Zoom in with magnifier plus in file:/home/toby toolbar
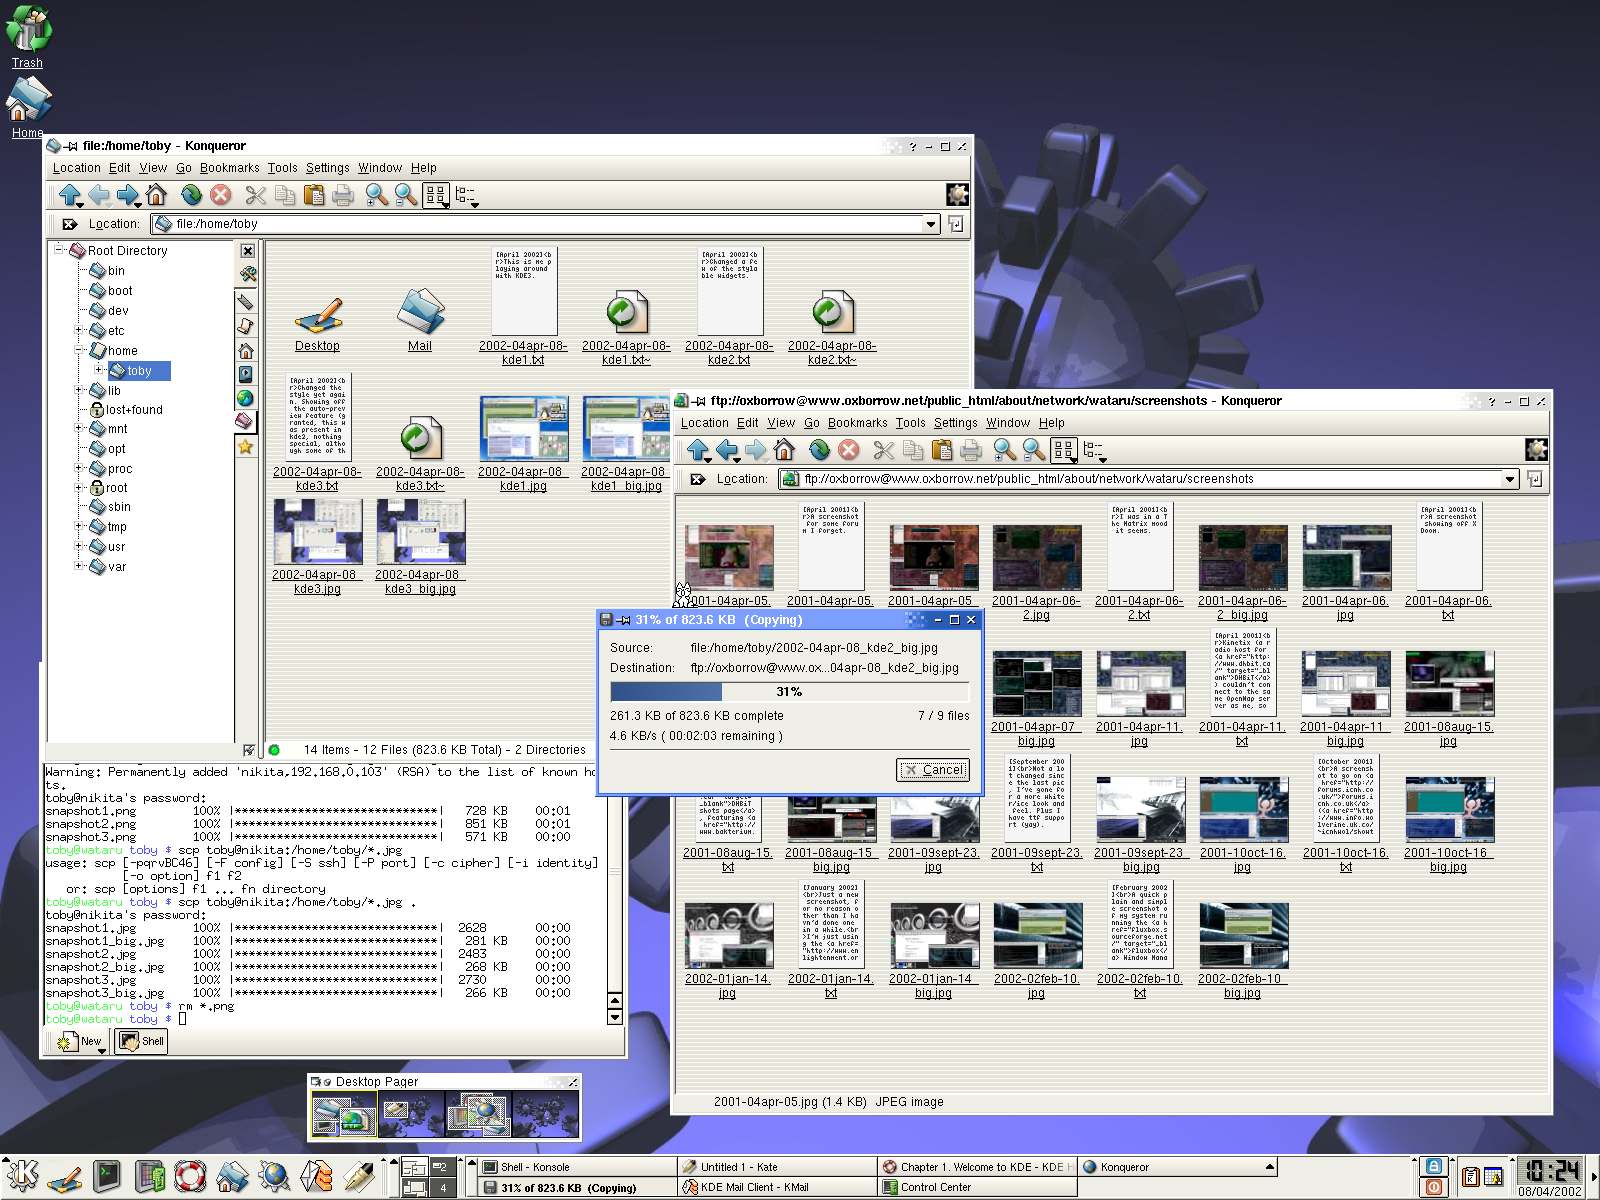1600x1200 pixels. point(376,195)
